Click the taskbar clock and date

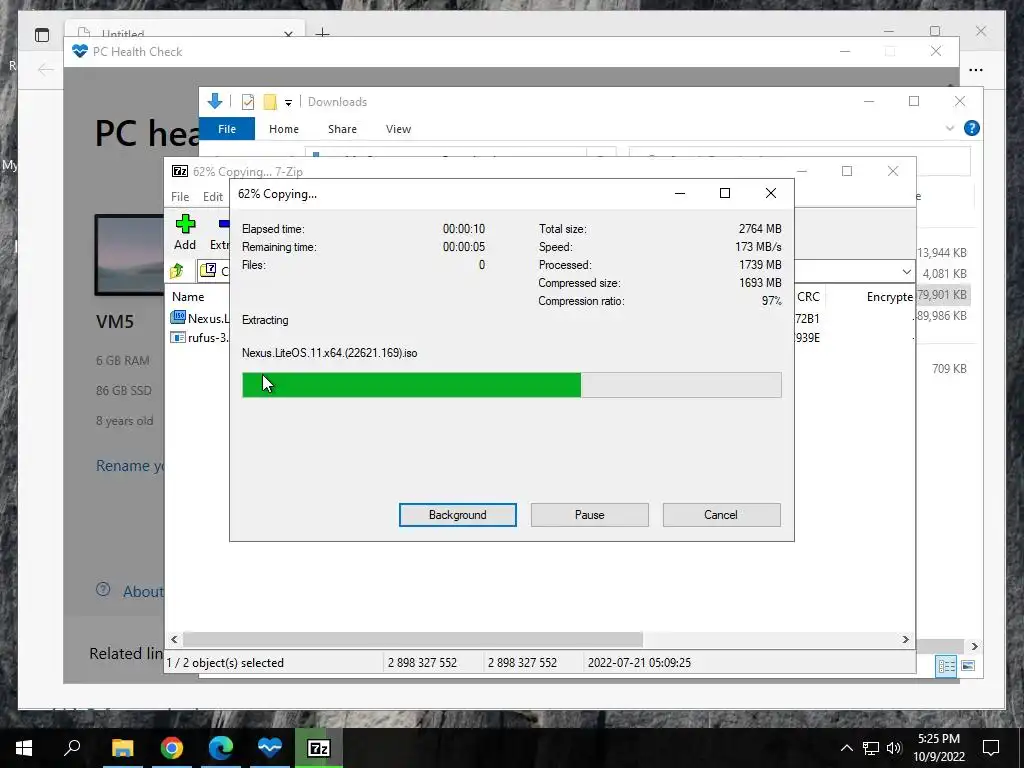(x=938, y=748)
